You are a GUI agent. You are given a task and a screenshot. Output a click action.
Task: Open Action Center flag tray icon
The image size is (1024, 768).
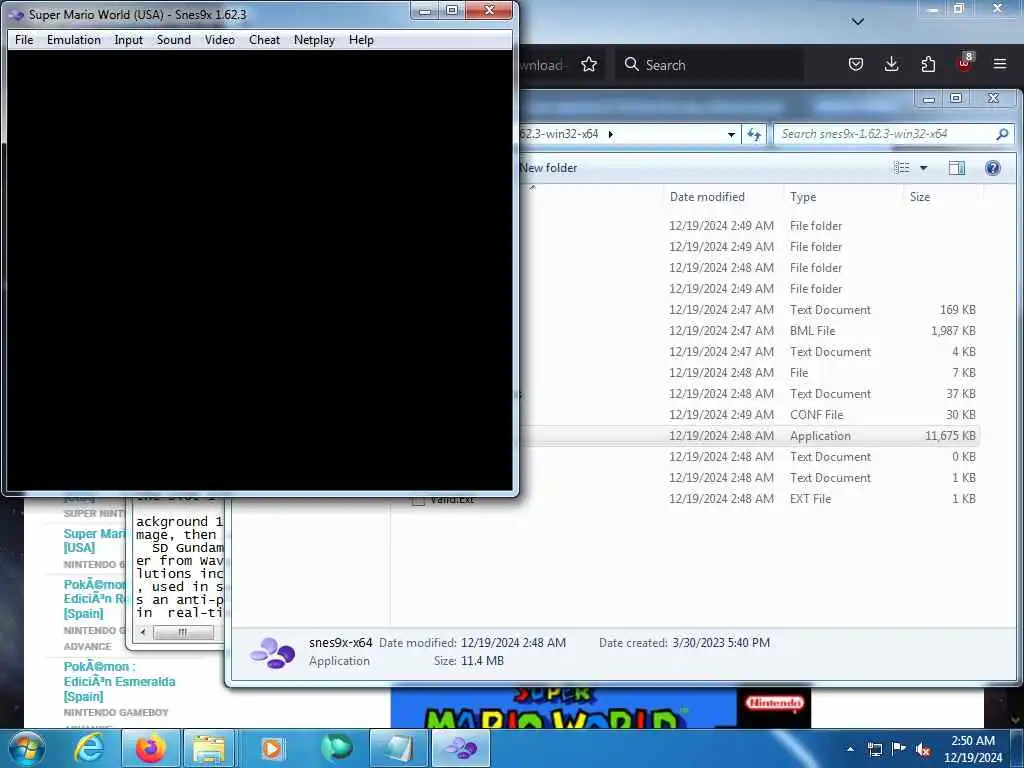pyautogui.click(x=899, y=748)
